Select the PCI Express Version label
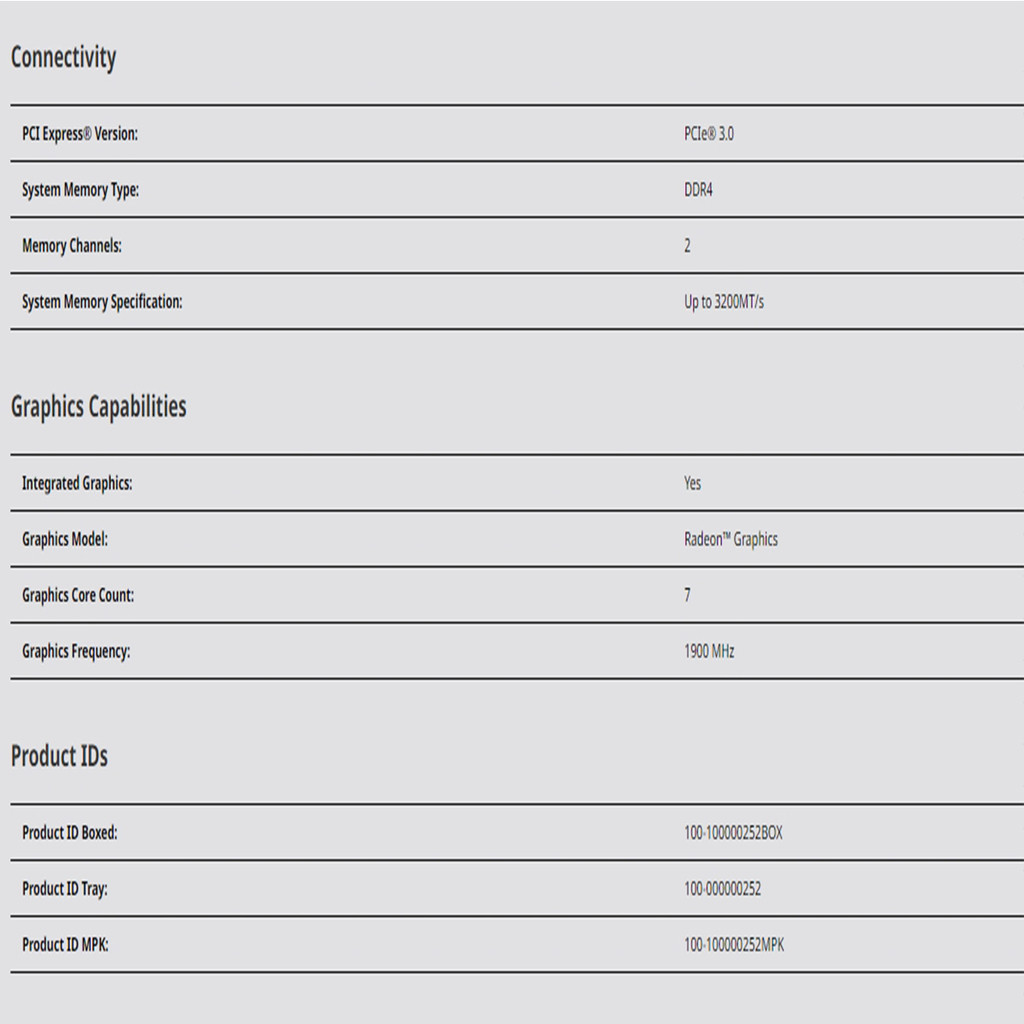 [x=80, y=134]
